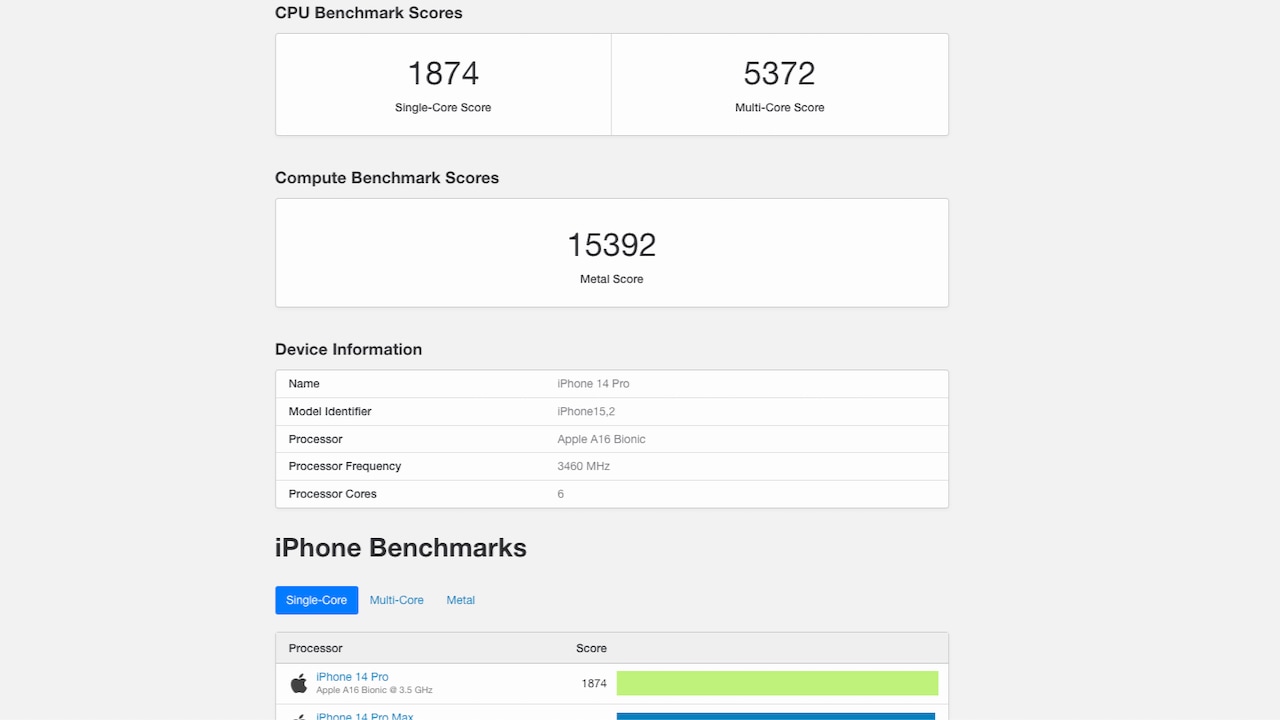
Task: Click the 'Single-Core Score' label
Action: coord(443,107)
